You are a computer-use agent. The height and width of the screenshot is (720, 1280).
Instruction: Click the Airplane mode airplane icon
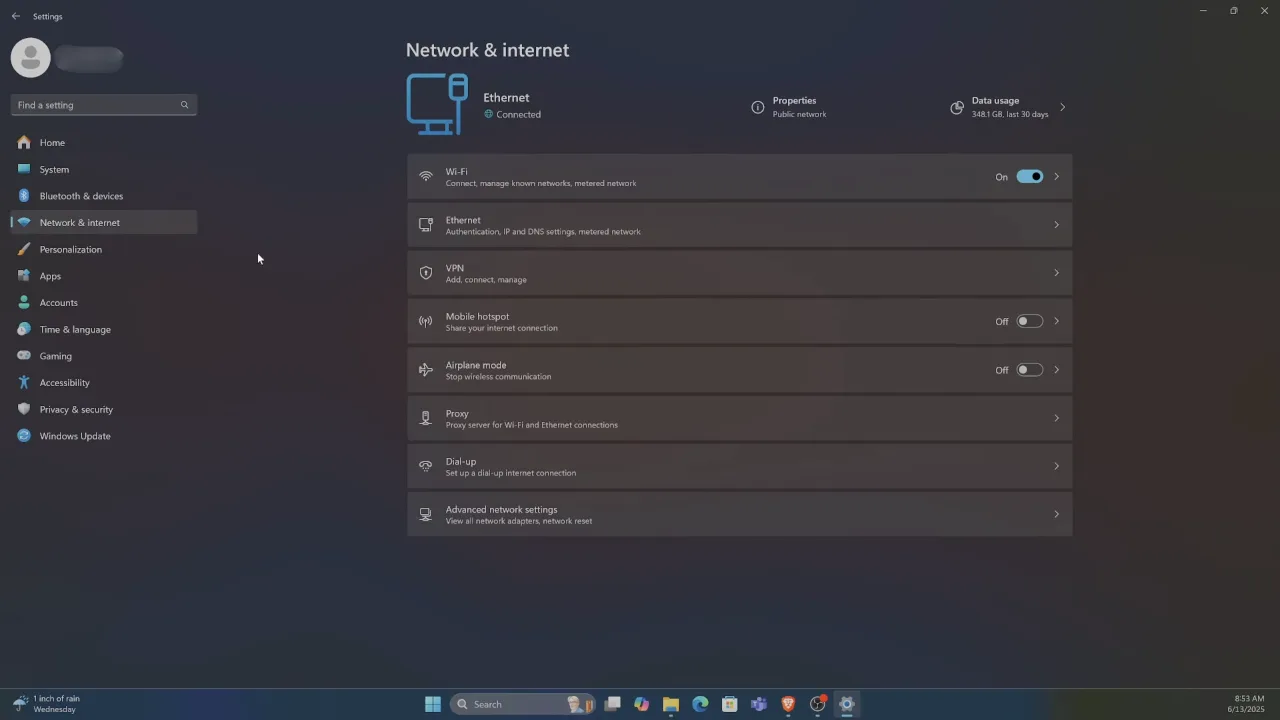tap(426, 369)
